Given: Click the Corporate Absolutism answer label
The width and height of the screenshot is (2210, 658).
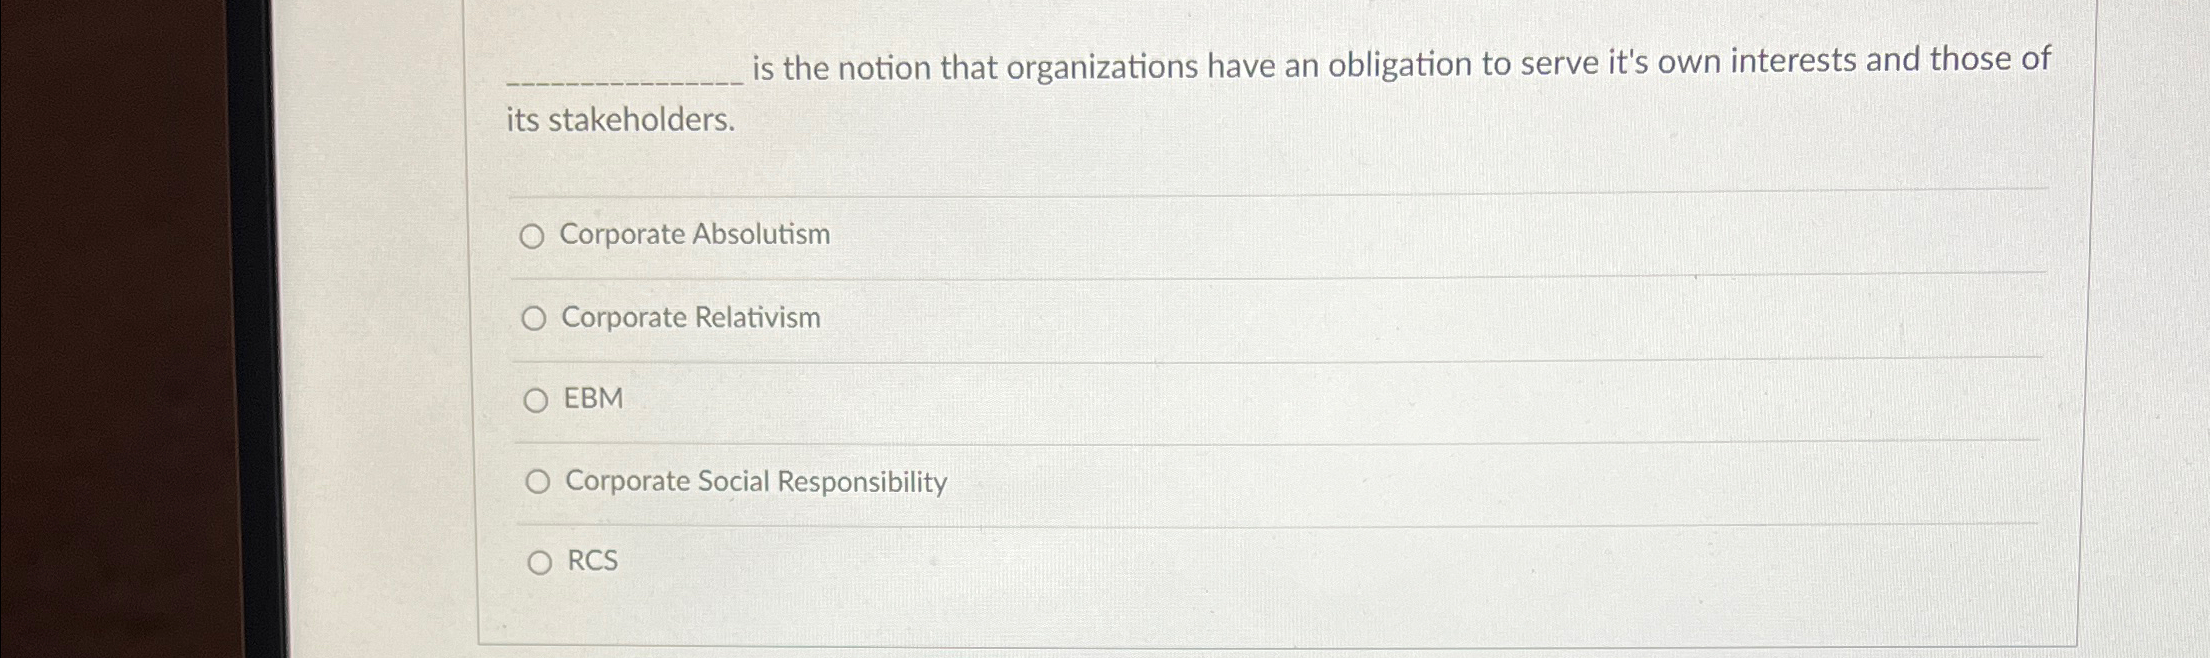Looking at the screenshot, I should coord(694,235).
